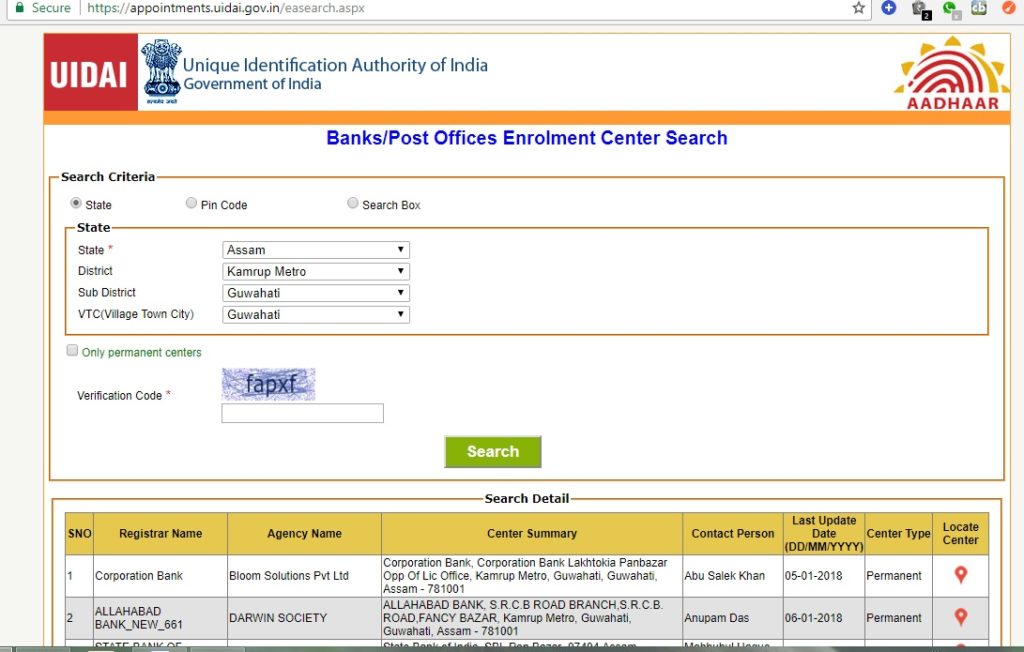The image size is (1024, 652).
Task: Click the Aadhaar logo in the header
Action: [x=951, y=72]
